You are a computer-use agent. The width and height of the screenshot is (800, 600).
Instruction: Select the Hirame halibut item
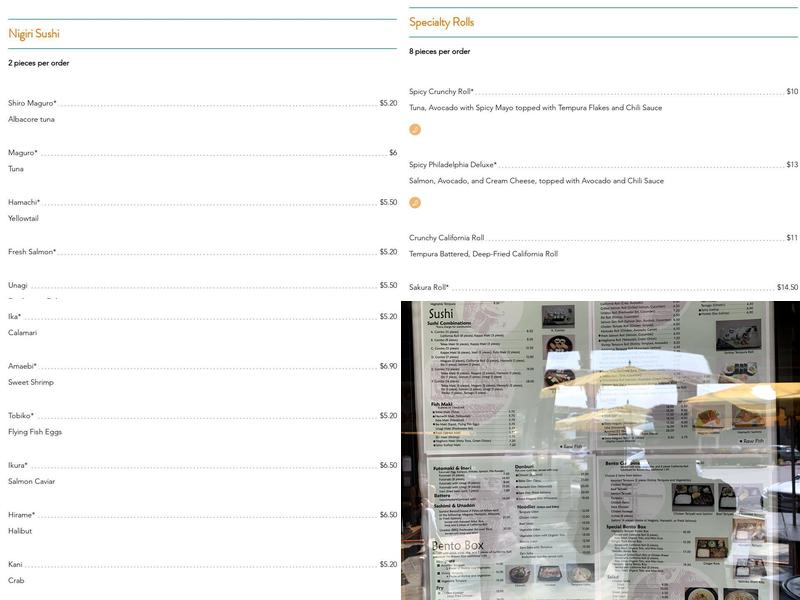(22, 515)
